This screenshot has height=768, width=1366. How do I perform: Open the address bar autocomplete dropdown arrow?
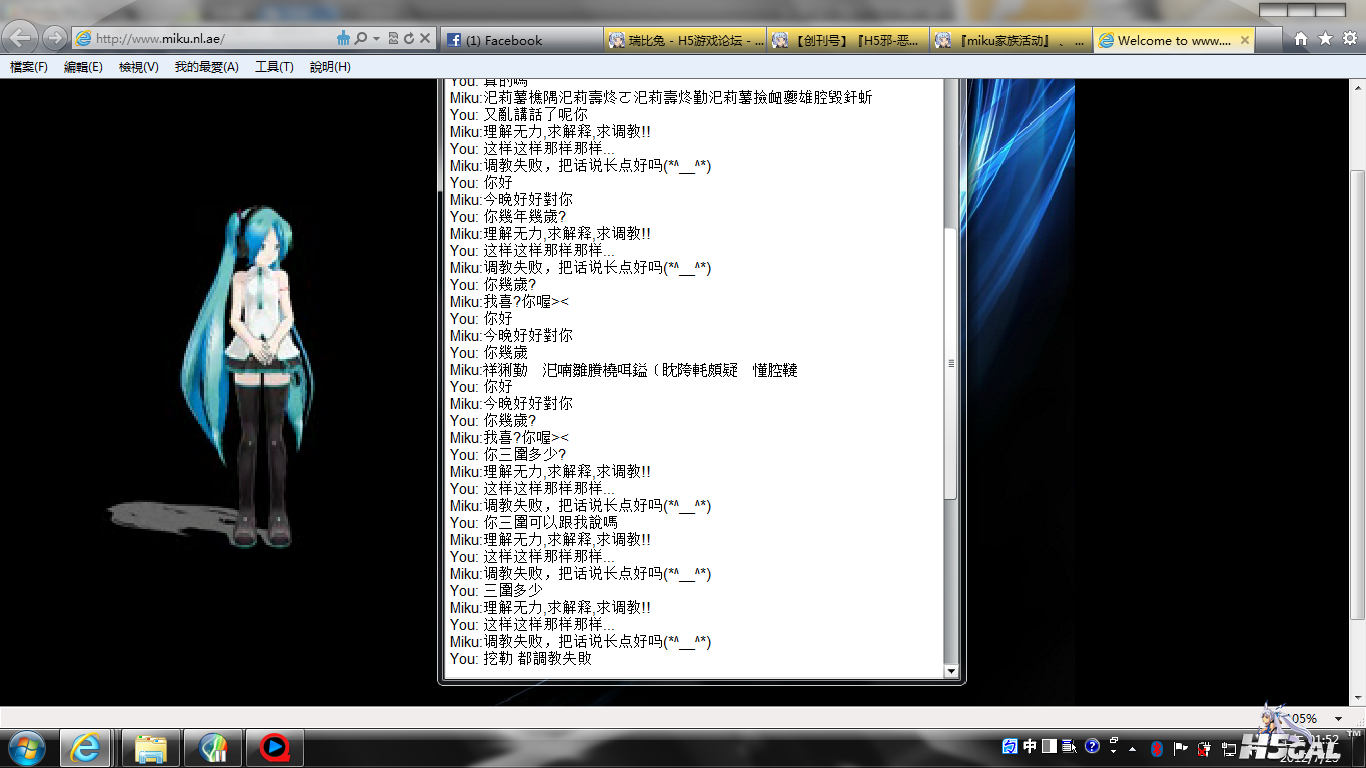[376, 39]
